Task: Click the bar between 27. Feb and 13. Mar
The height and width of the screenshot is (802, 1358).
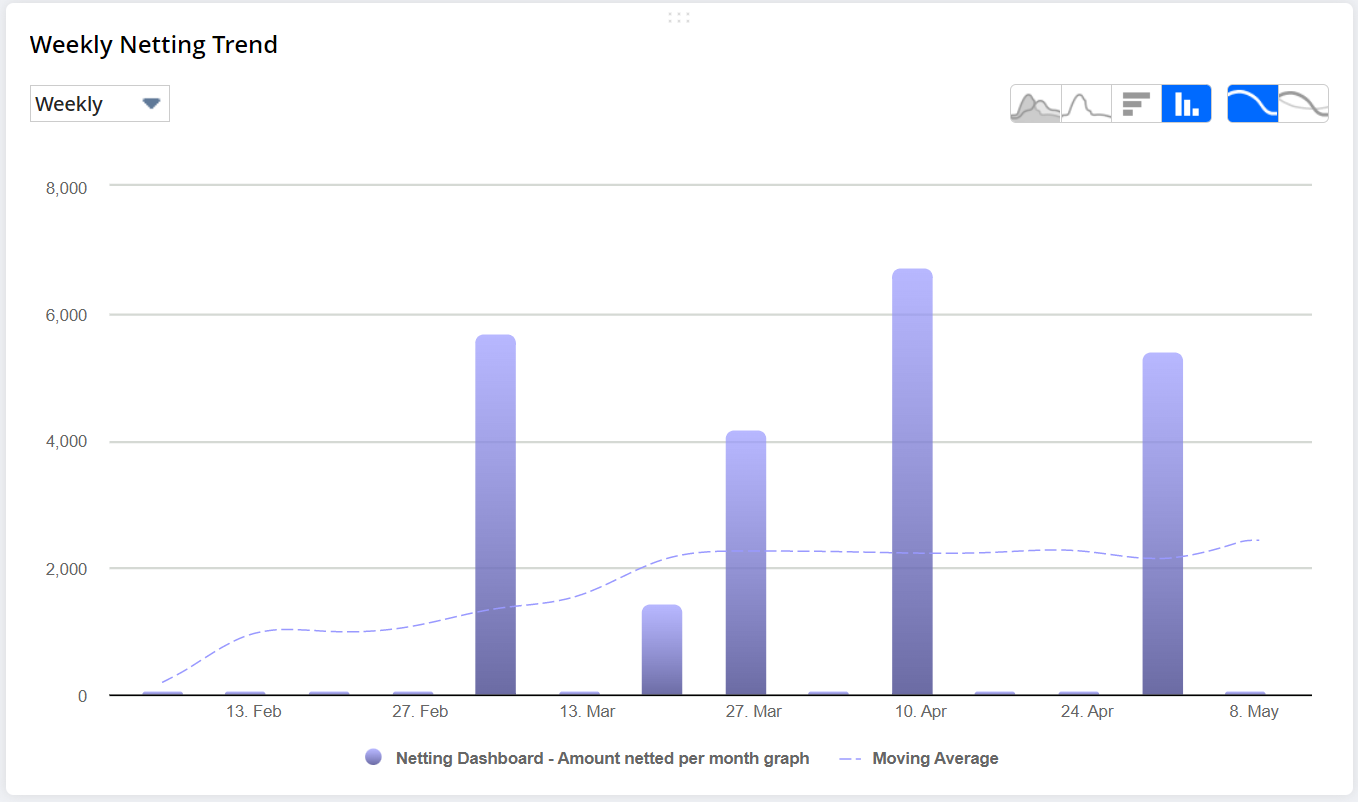Action: pos(495,515)
